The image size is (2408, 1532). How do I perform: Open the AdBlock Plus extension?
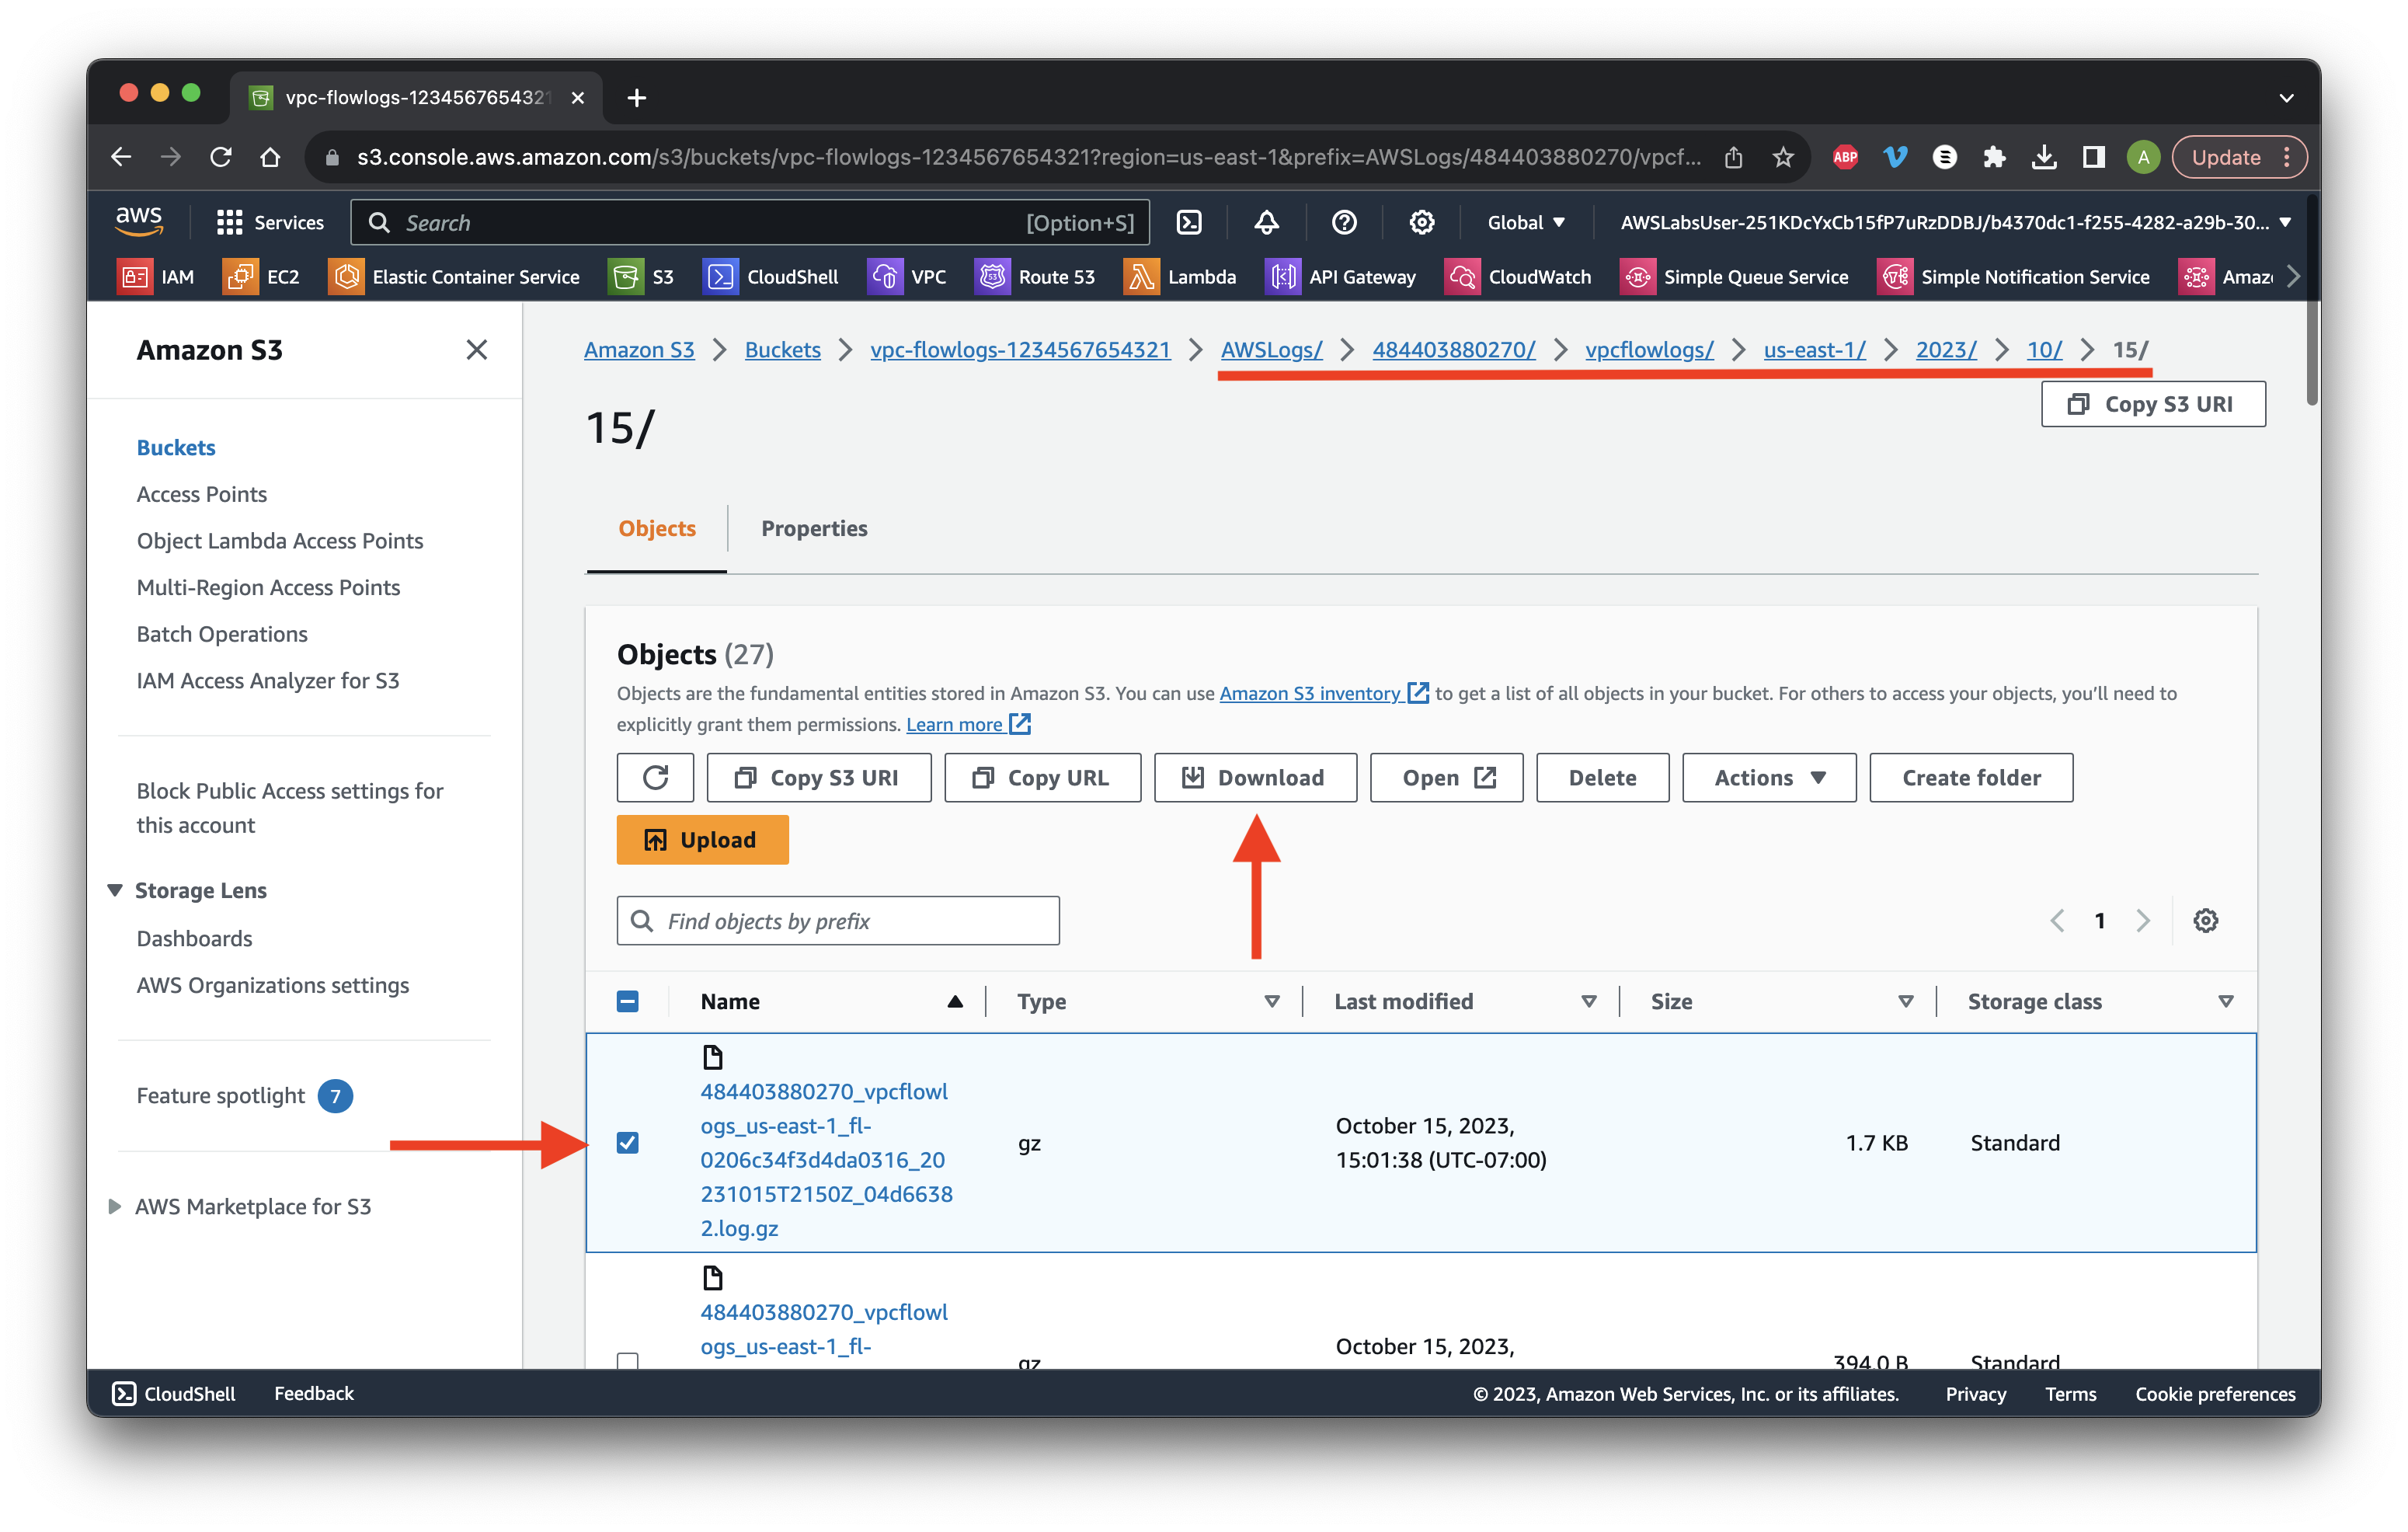[1845, 157]
